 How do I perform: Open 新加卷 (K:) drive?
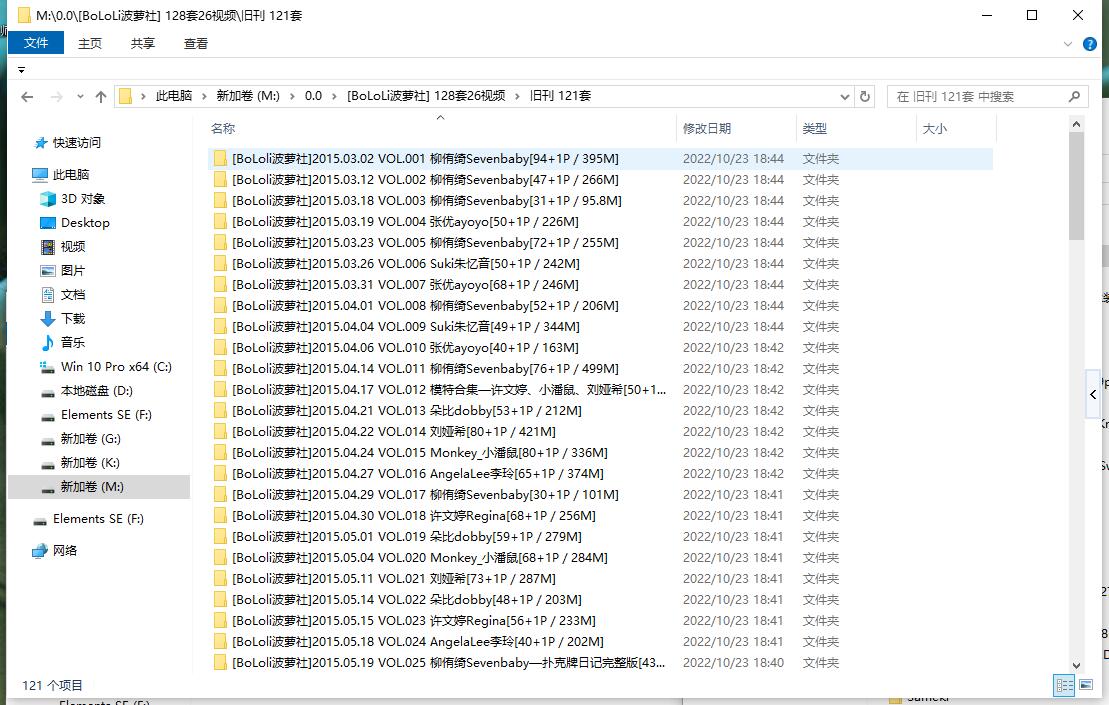click(90, 463)
